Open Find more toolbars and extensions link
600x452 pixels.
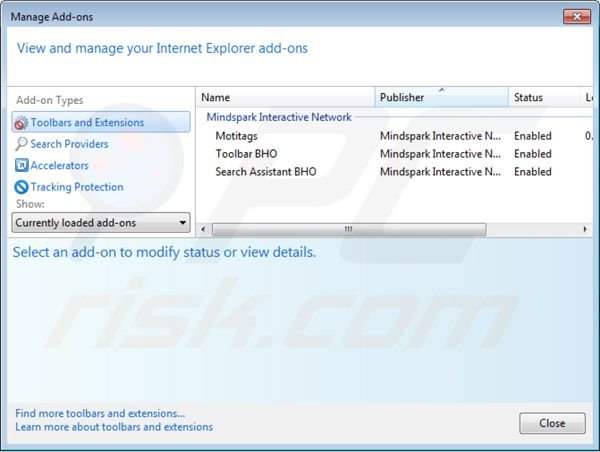pos(100,413)
